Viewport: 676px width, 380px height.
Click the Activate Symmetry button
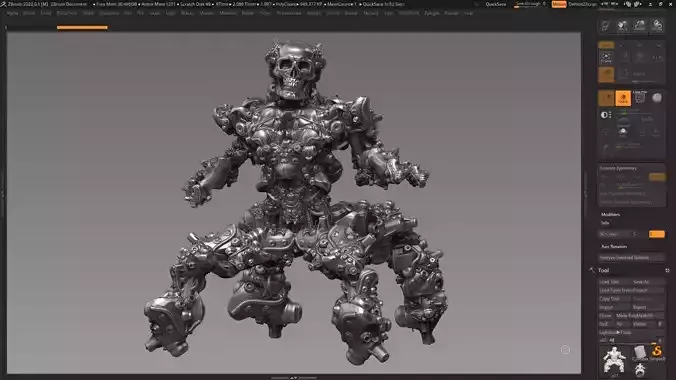click(x=618, y=168)
